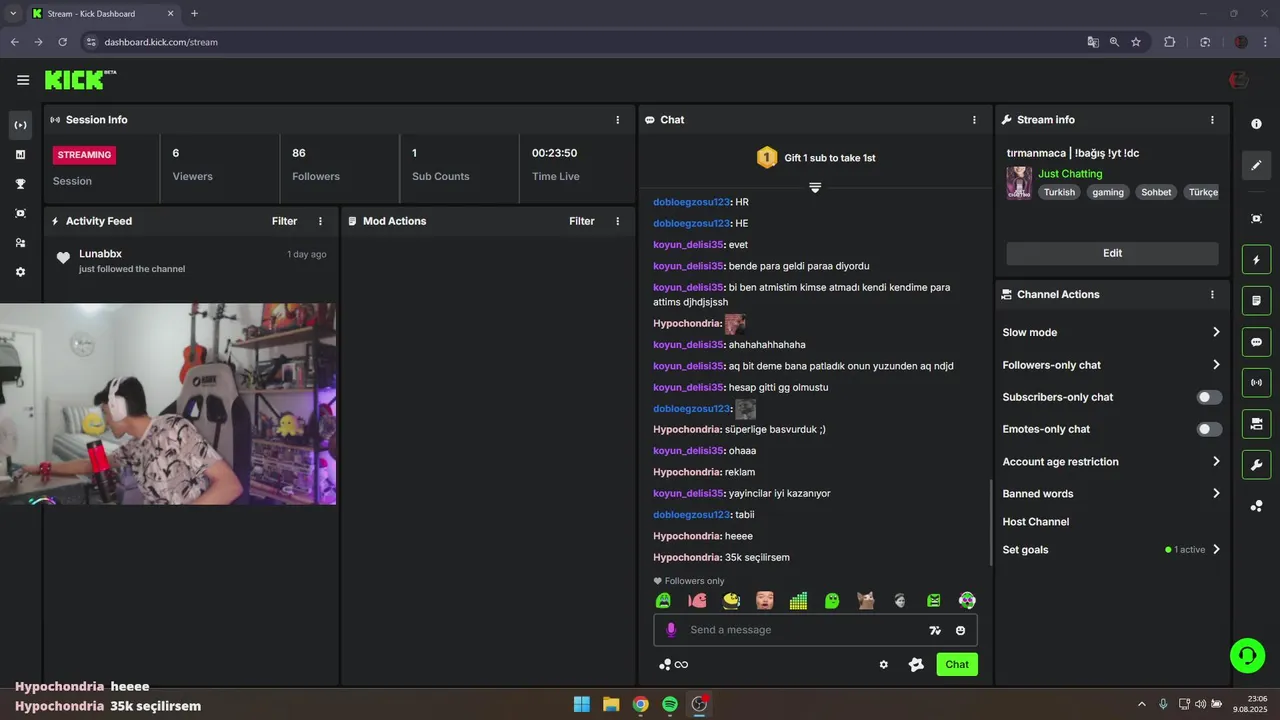
Task: Click the three dots icon at bottom of right toolbar
Action: pos(1257,506)
